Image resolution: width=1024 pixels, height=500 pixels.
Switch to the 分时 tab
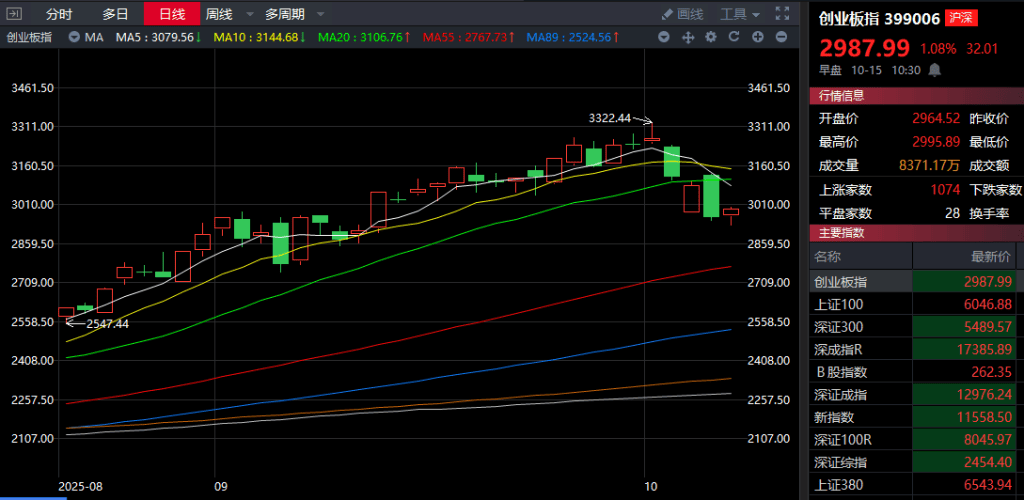coord(59,14)
